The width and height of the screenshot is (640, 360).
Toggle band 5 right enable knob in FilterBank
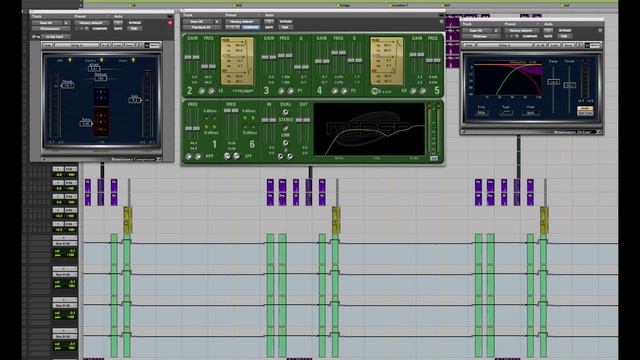[x=422, y=91]
